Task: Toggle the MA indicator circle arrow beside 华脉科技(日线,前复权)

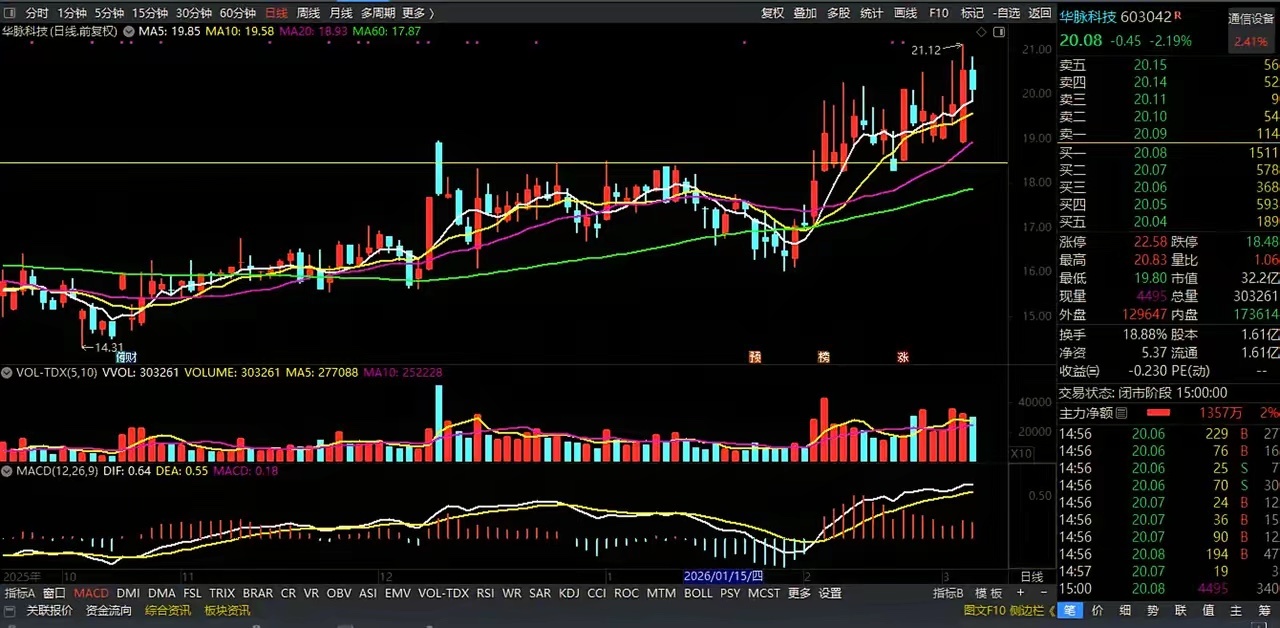Action: tap(128, 31)
